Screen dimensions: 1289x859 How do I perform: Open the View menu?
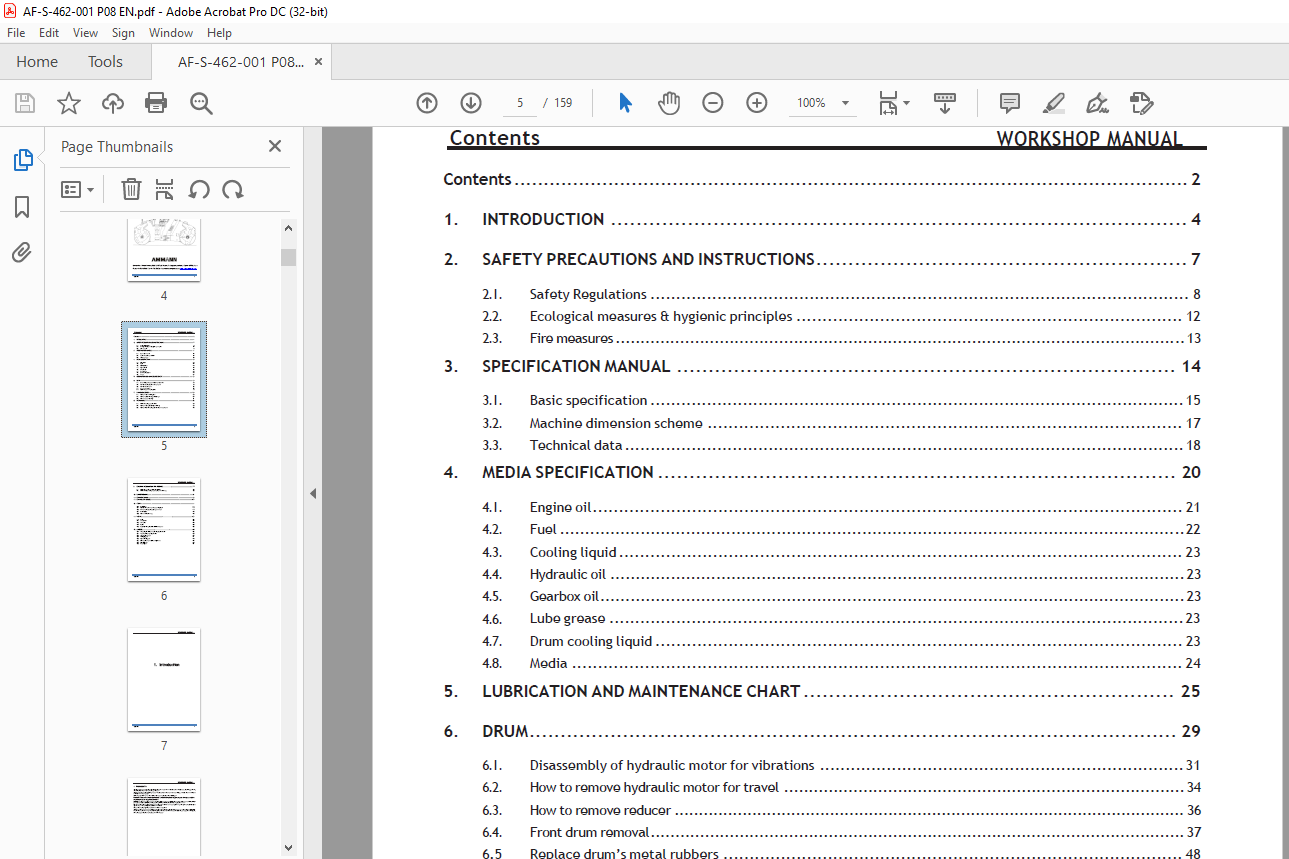(86, 33)
